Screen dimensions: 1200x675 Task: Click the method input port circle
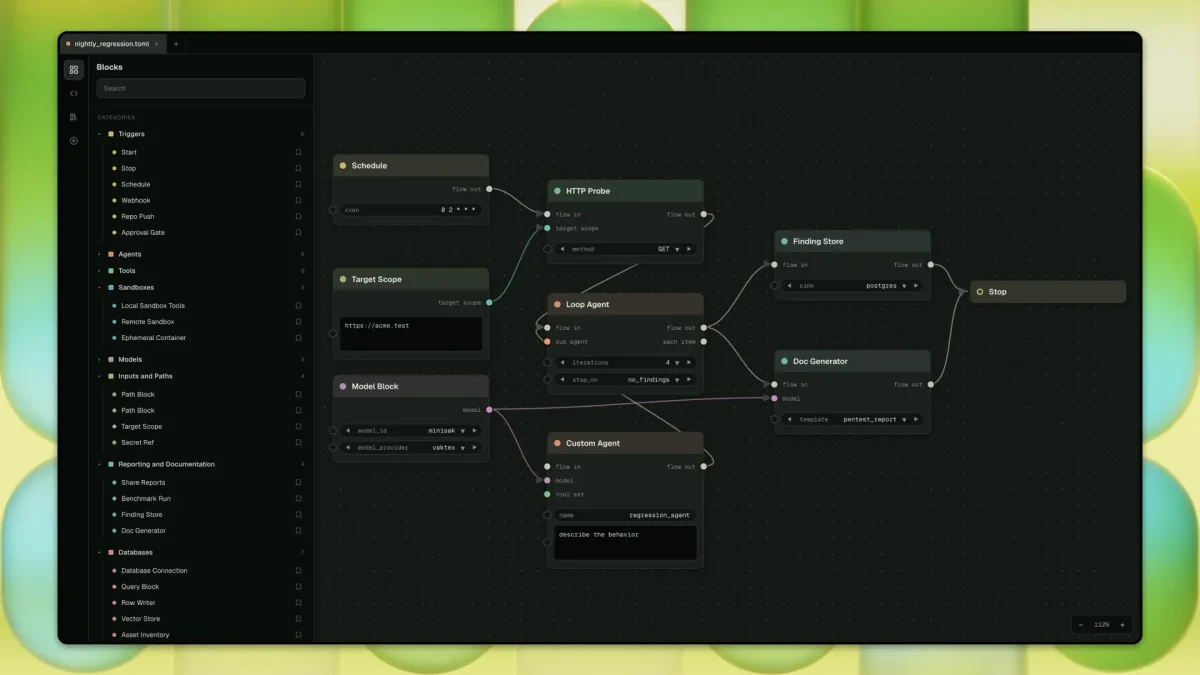point(547,249)
